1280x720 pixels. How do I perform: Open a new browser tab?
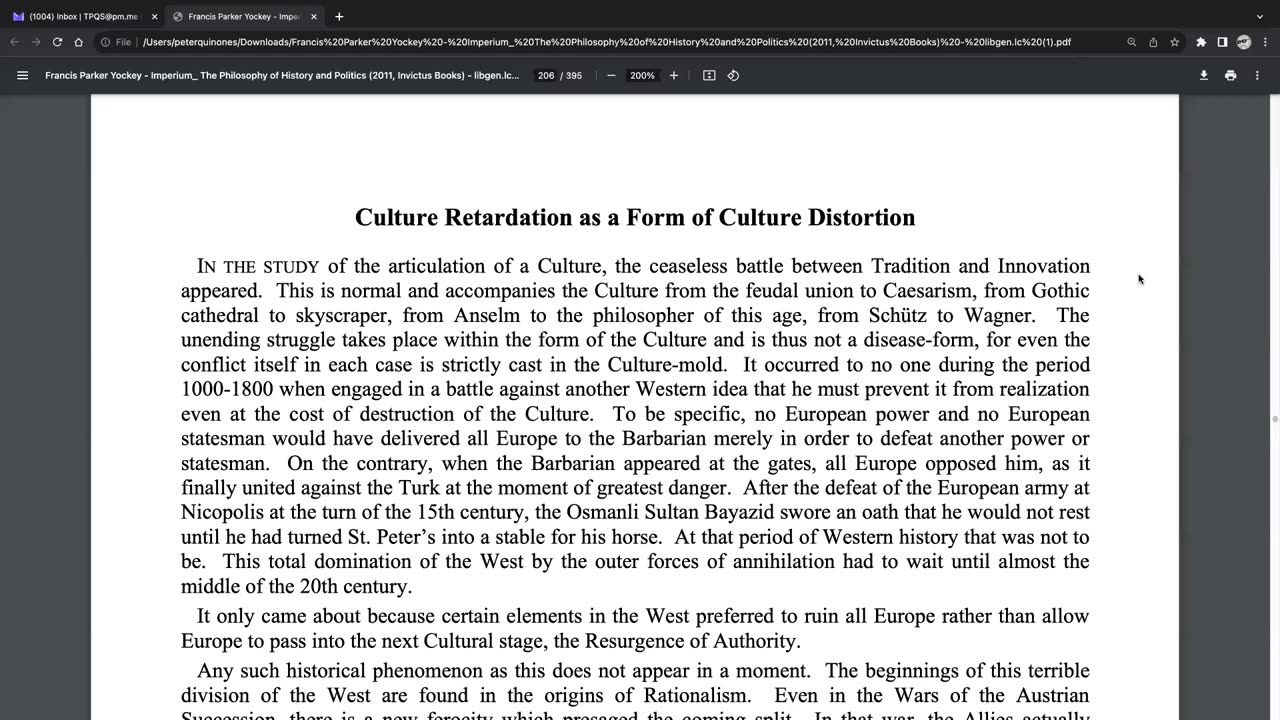(339, 17)
